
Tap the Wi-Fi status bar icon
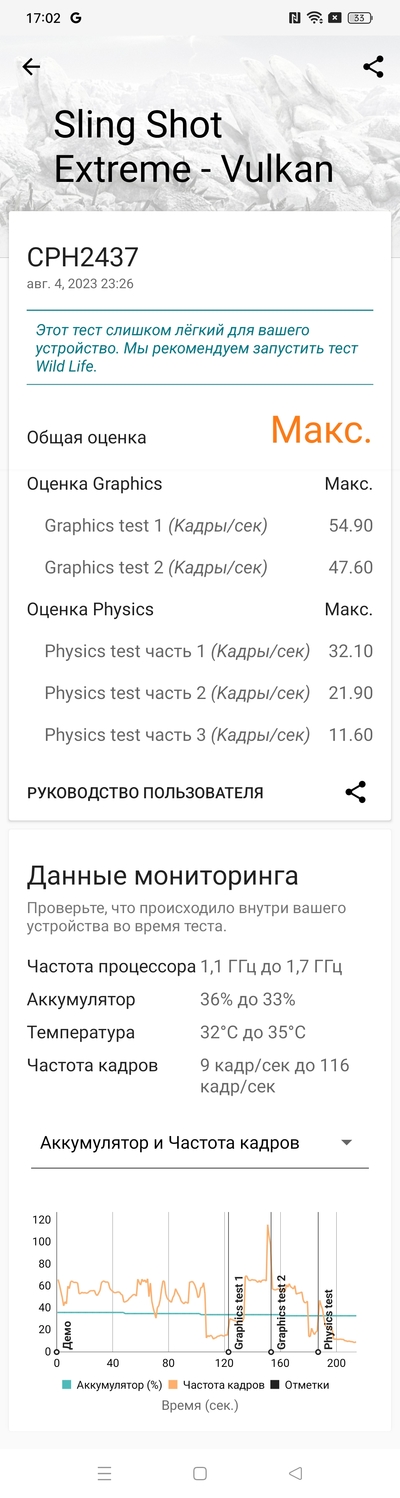315,18
